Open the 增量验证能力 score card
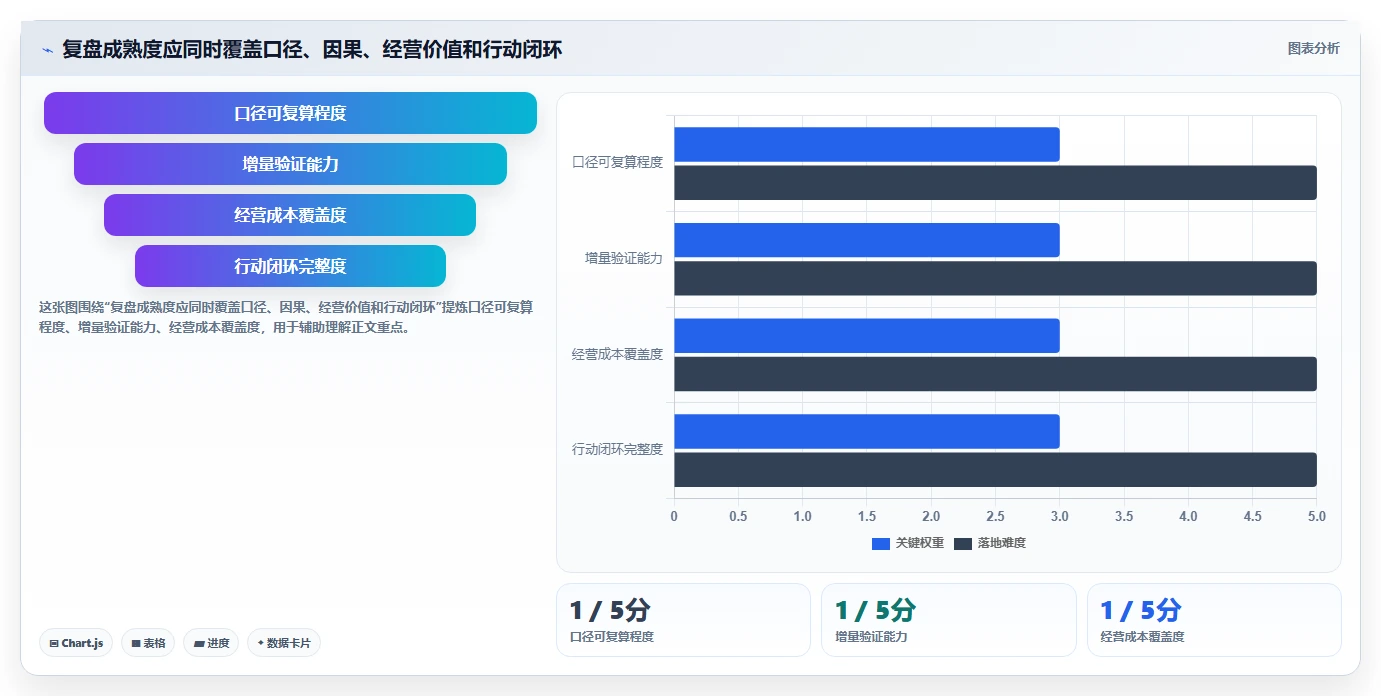1381x696 pixels. pos(949,620)
